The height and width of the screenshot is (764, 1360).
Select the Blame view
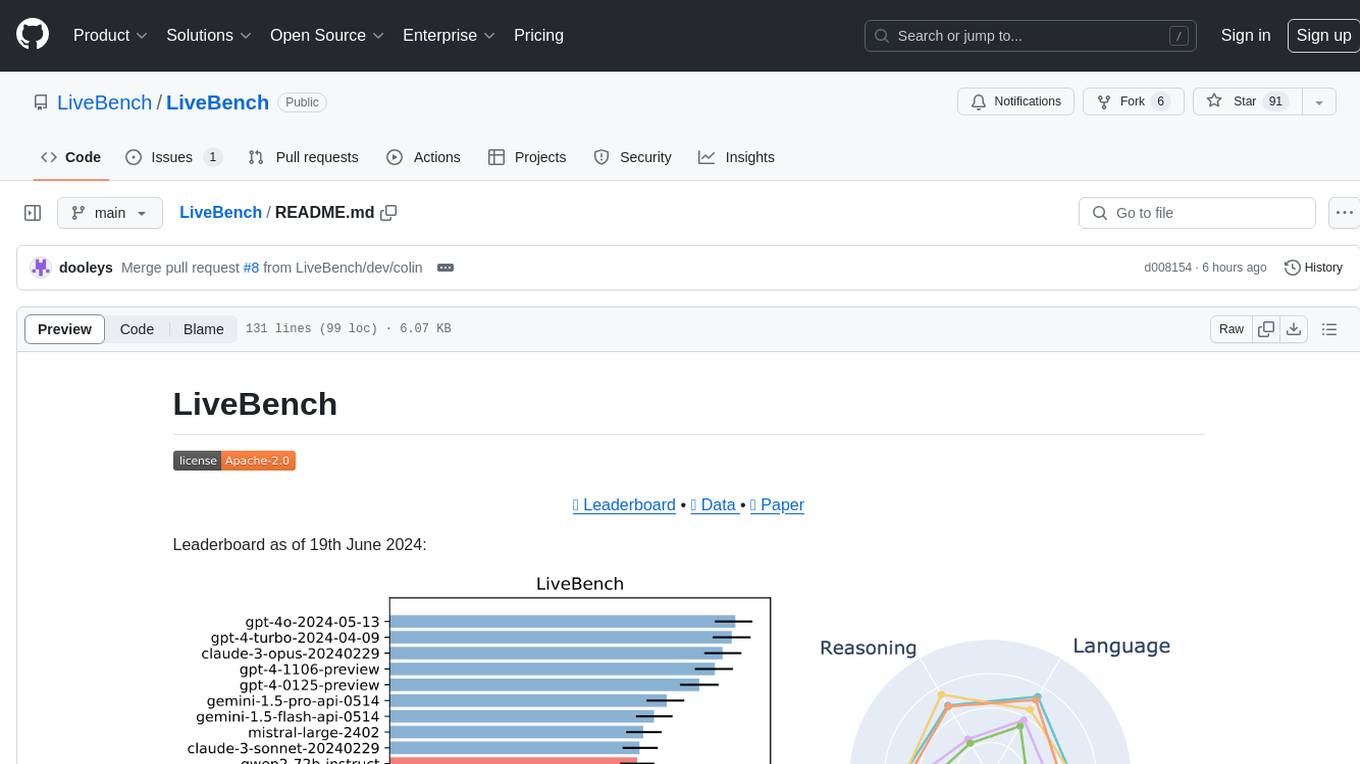(x=203, y=329)
